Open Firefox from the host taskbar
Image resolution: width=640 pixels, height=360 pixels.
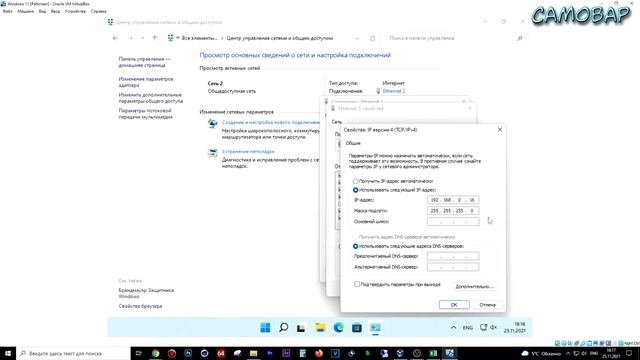click(x=319, y=353)
